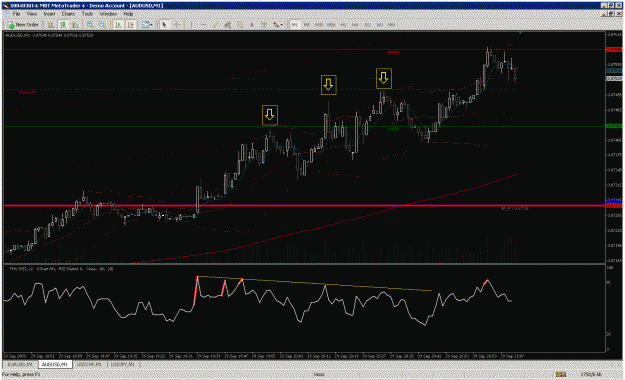Select the trendline drawing tool
625x380 pixels.
click(215, 25)
